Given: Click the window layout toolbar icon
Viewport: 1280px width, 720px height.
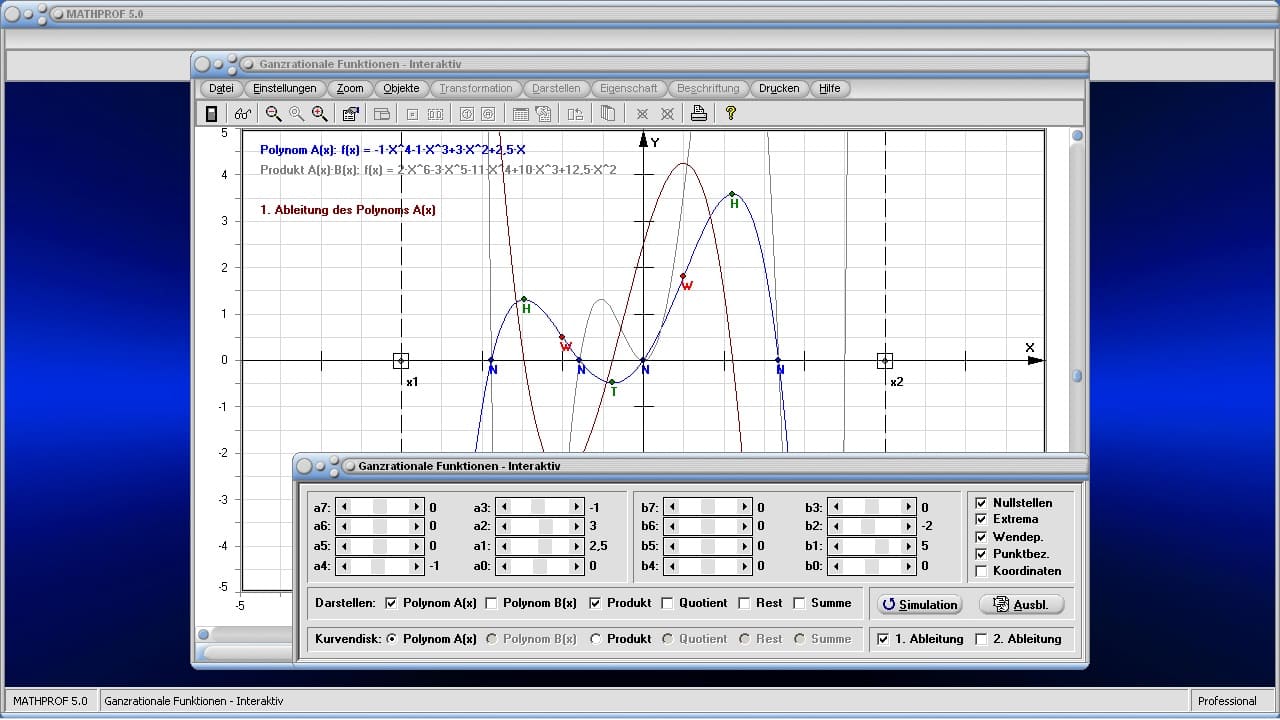Looking at the screenshot, I should tap(382, 114).
